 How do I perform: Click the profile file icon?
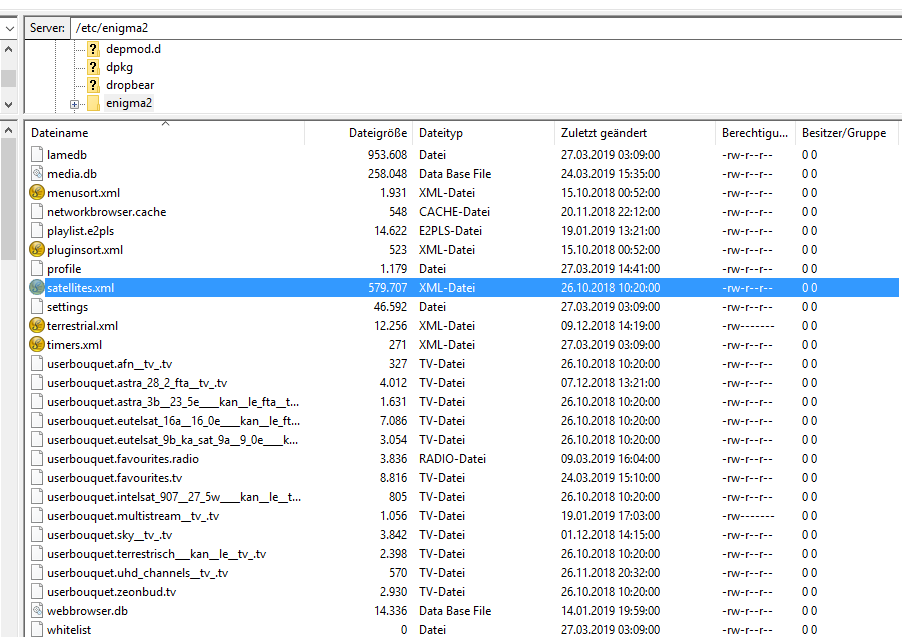(37, 268)
